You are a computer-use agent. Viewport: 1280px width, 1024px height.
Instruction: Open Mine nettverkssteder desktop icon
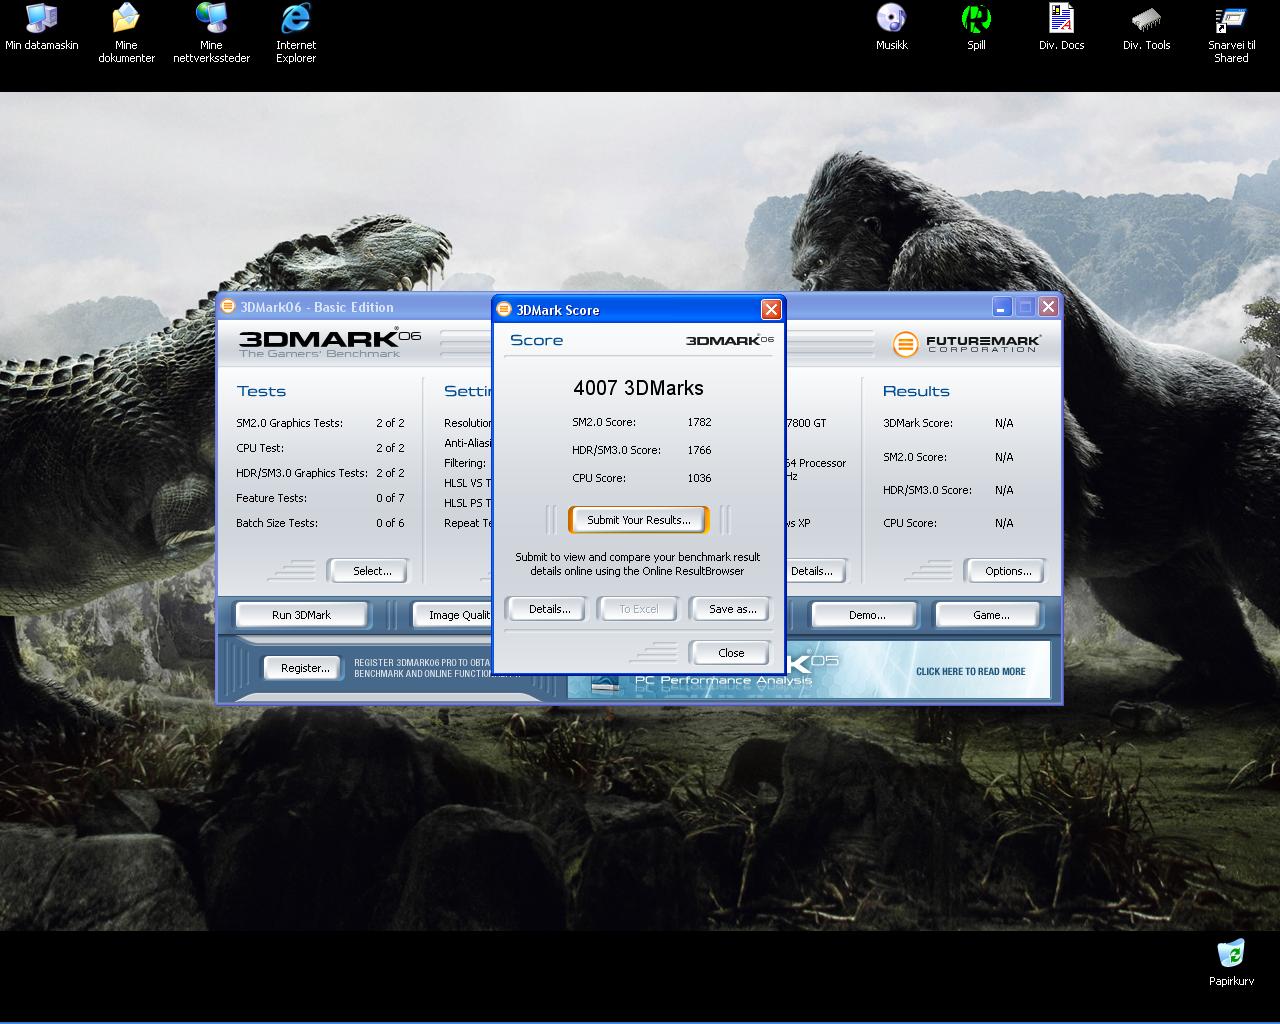[x=211, y=33]
